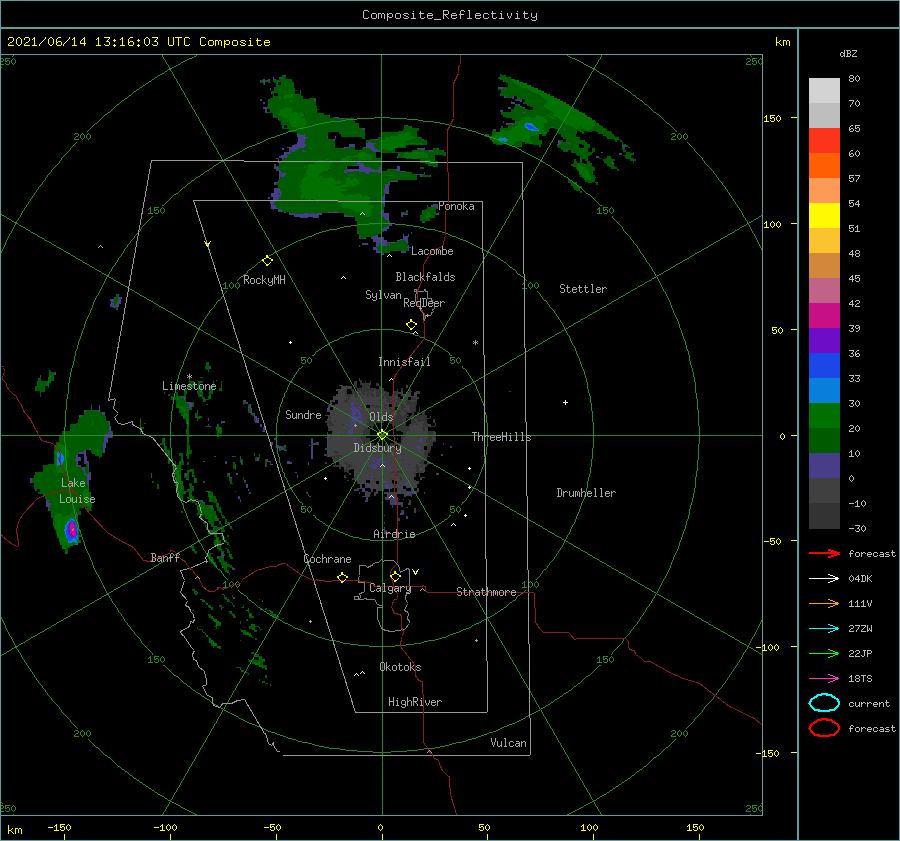Select the orange 111V arrow legend icon

pos(824,603)
